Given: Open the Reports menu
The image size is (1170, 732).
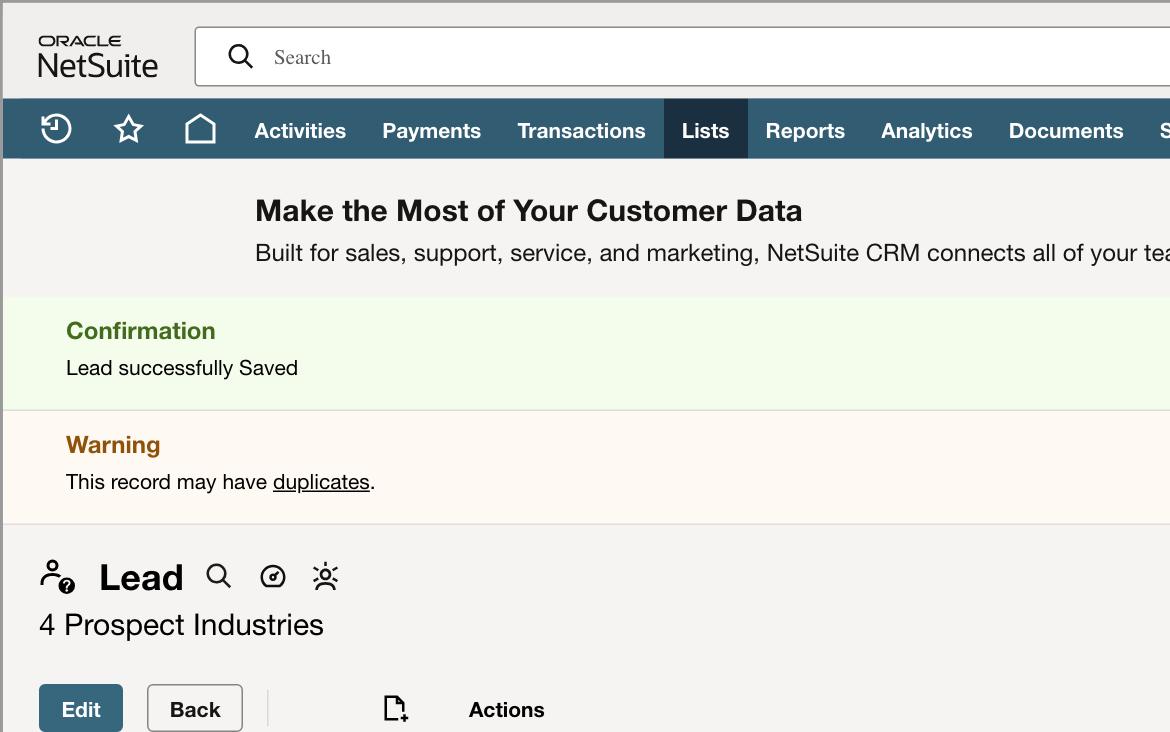Looking at the screenshot, I should tap(805, 131).
